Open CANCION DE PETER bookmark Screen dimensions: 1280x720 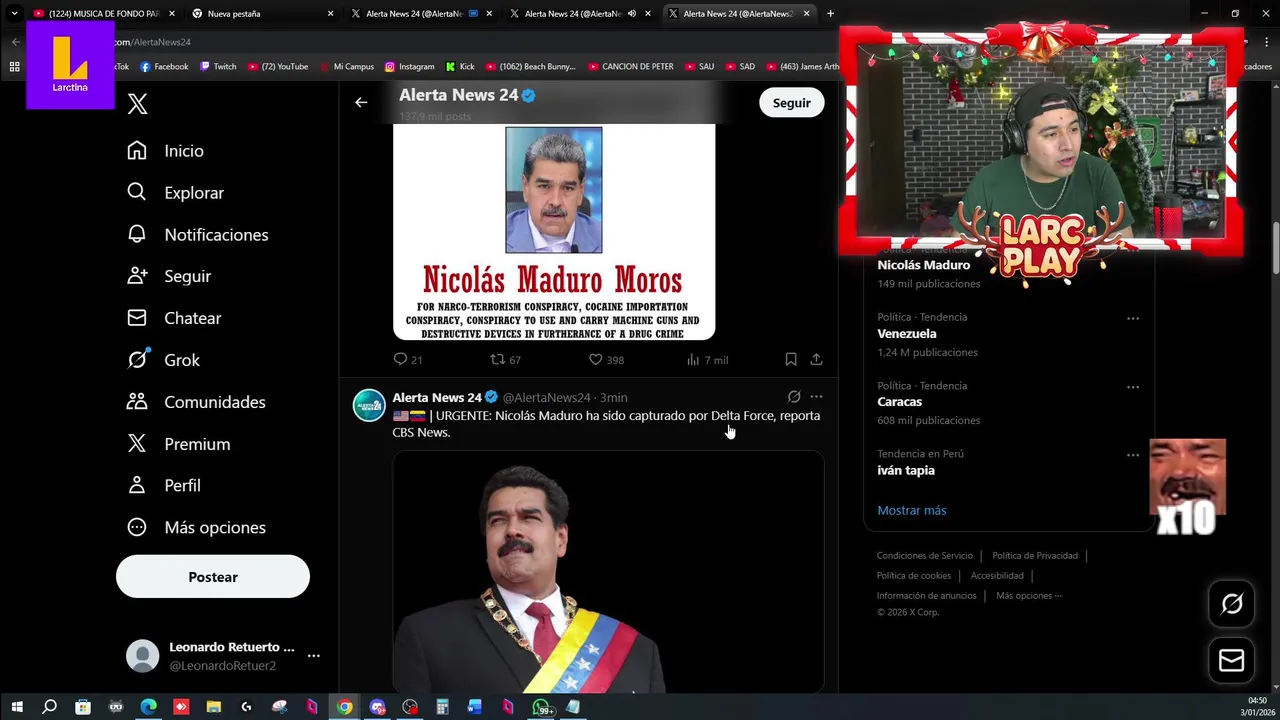click(631, 67)
